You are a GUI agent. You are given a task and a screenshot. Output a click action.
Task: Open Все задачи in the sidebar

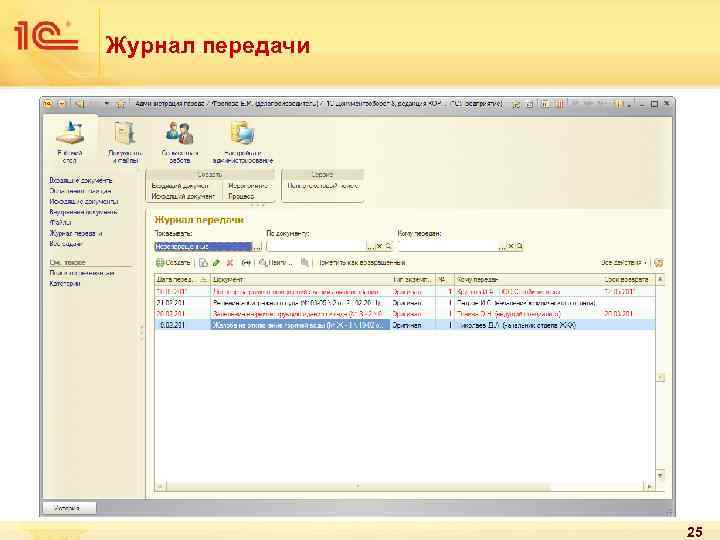[x=66, y=244]
